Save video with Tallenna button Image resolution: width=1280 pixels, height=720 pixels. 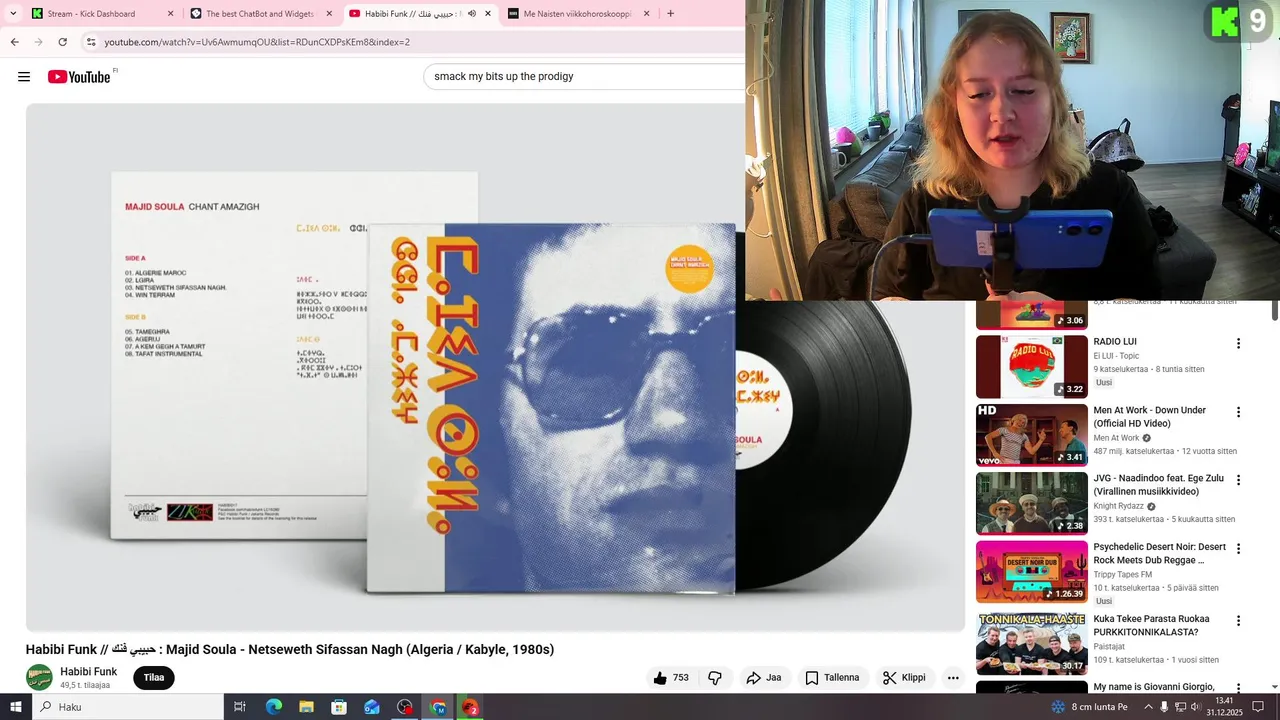832,678
